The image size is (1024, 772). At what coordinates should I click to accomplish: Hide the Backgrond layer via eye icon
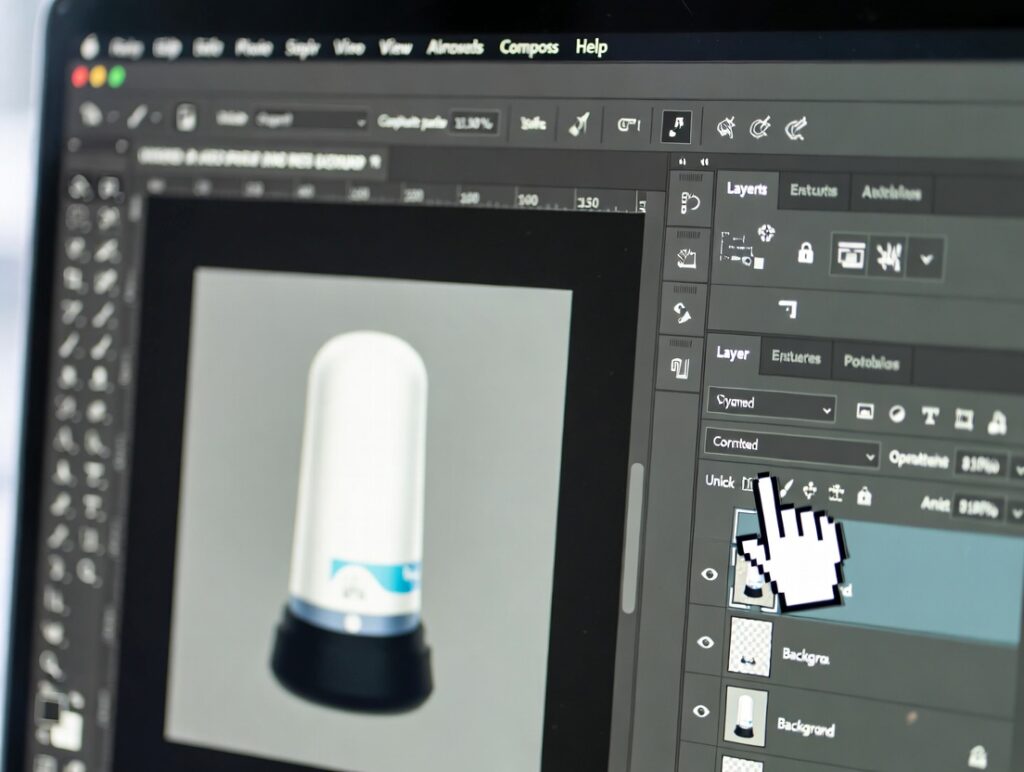(702, 711)
